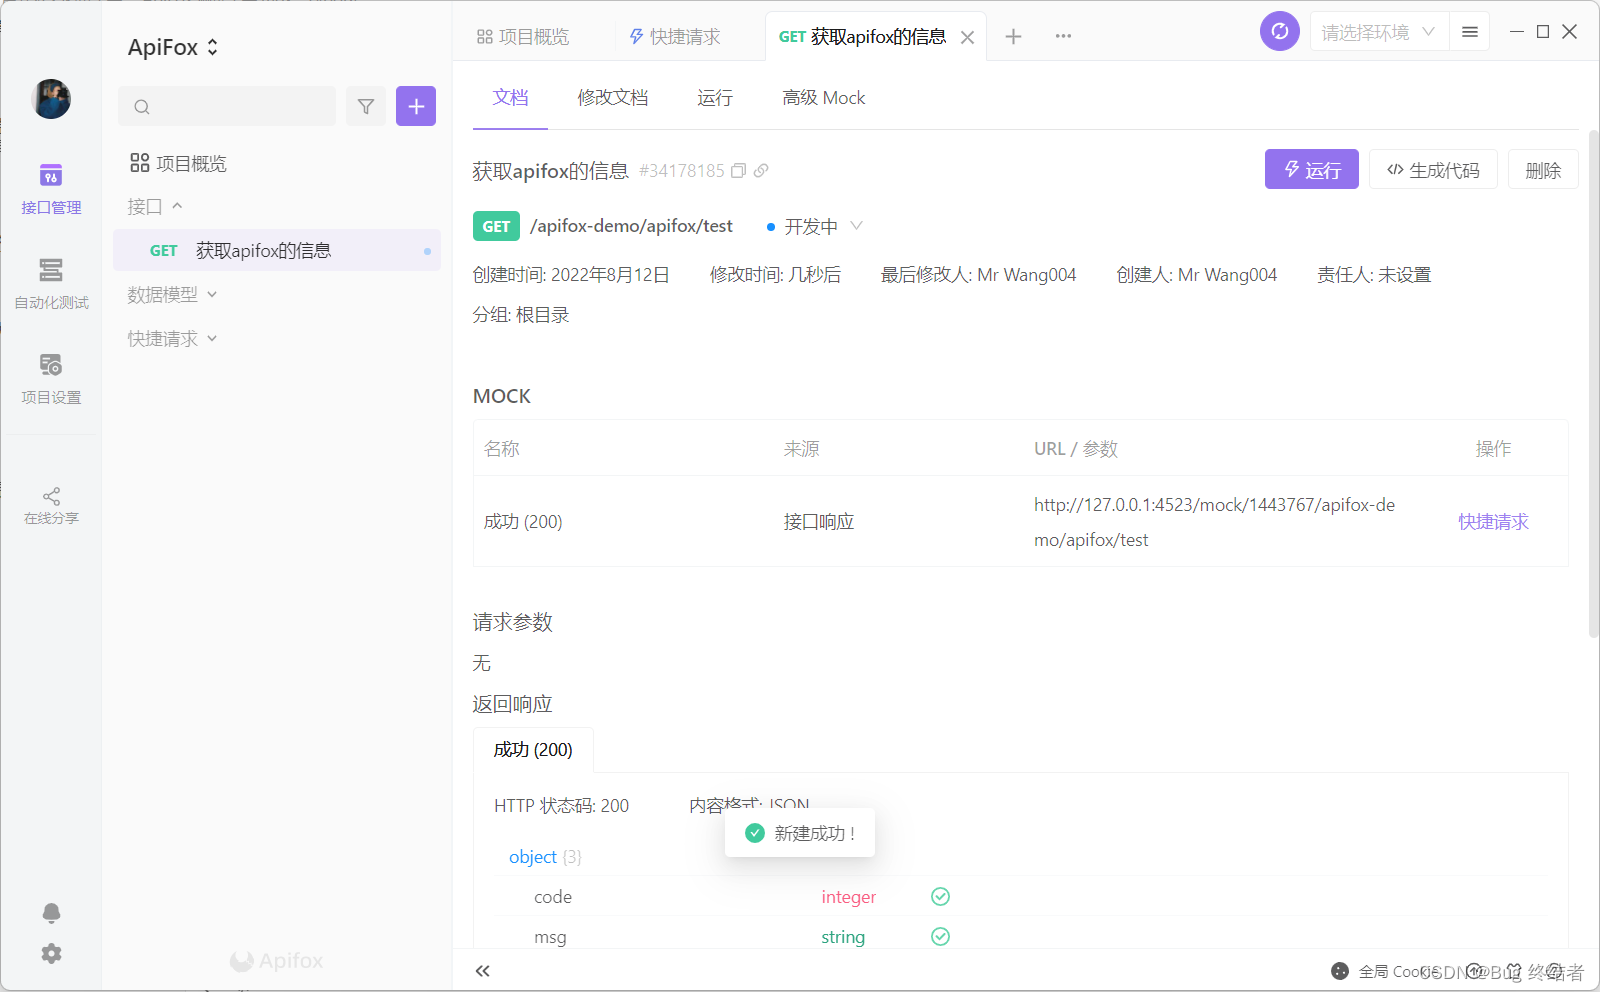Click the user avatar picture
This screenshot has width=1600, height=992.
51,99
